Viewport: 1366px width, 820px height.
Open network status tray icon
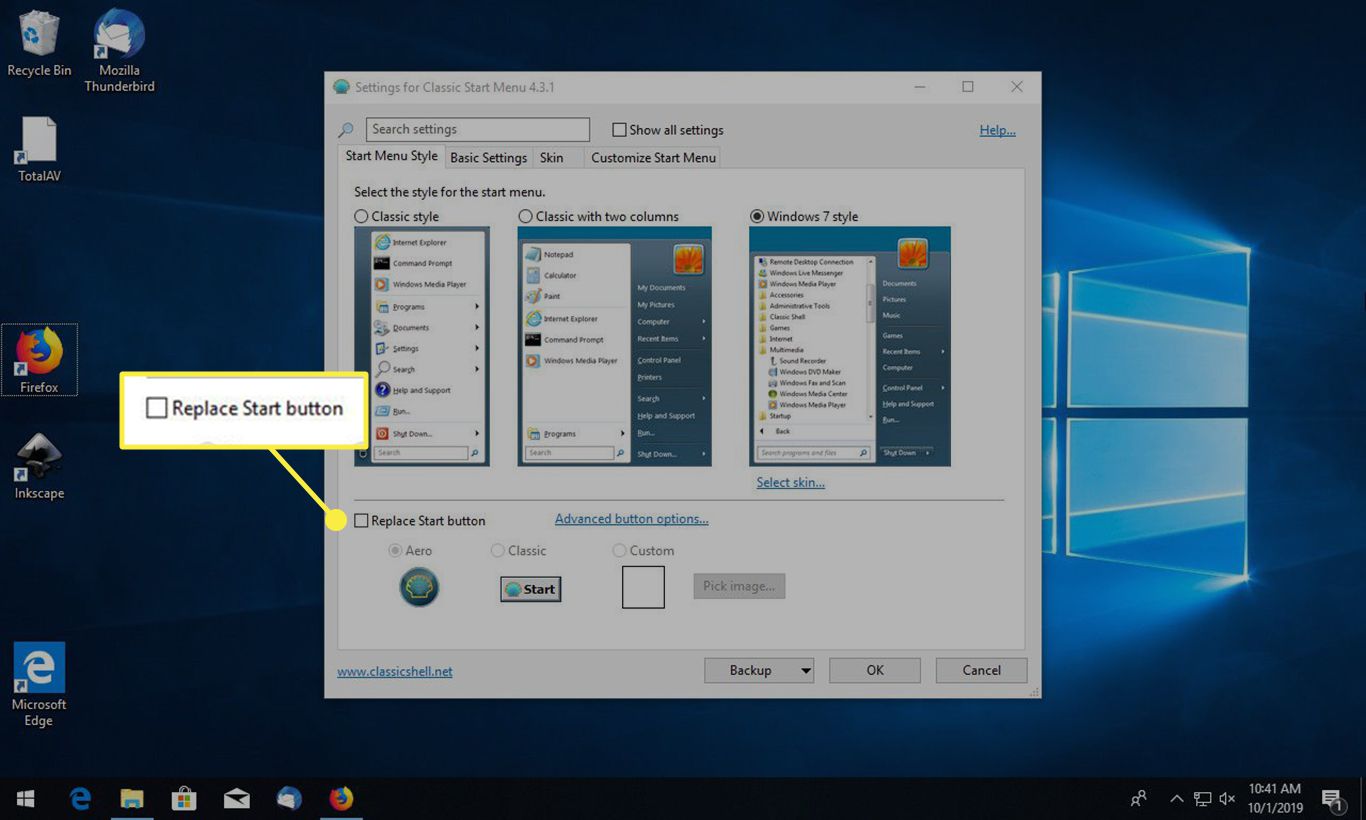[x=1202, y=799]
